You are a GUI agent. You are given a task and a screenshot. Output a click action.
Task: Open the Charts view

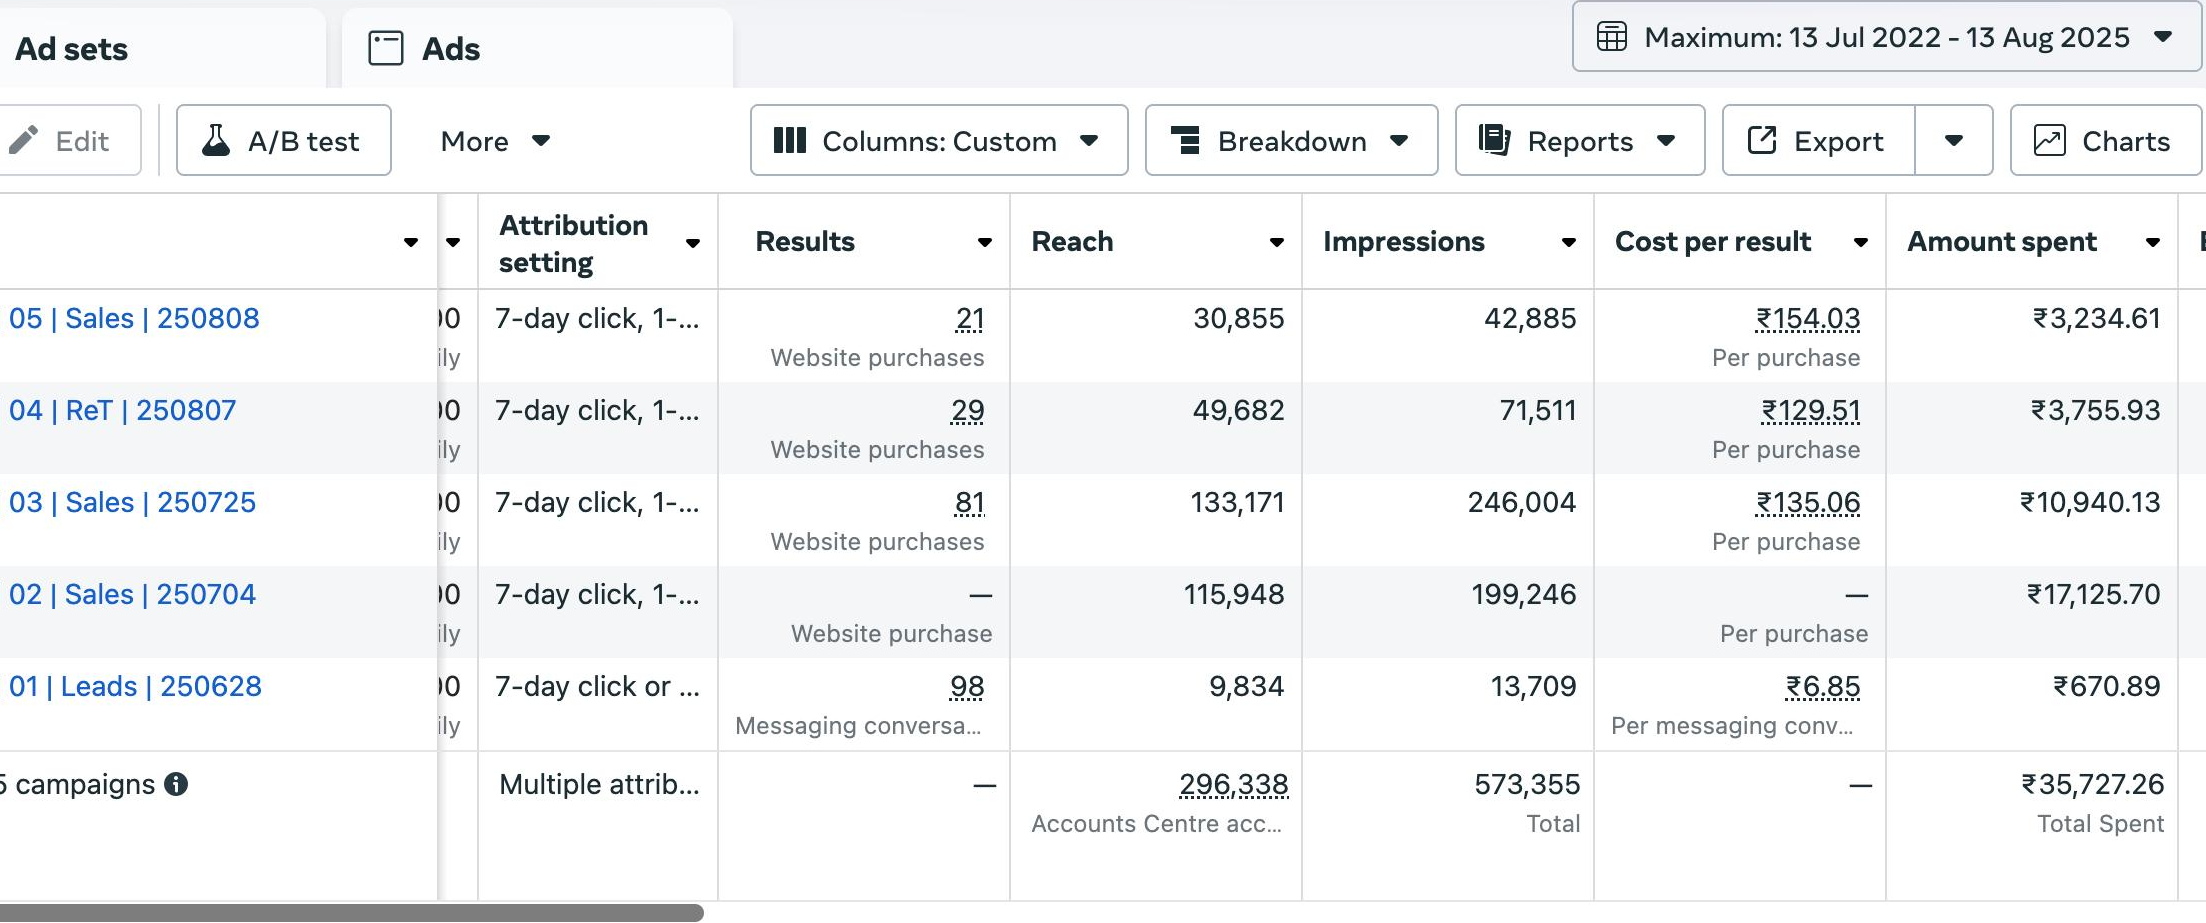coord(2104,141)
